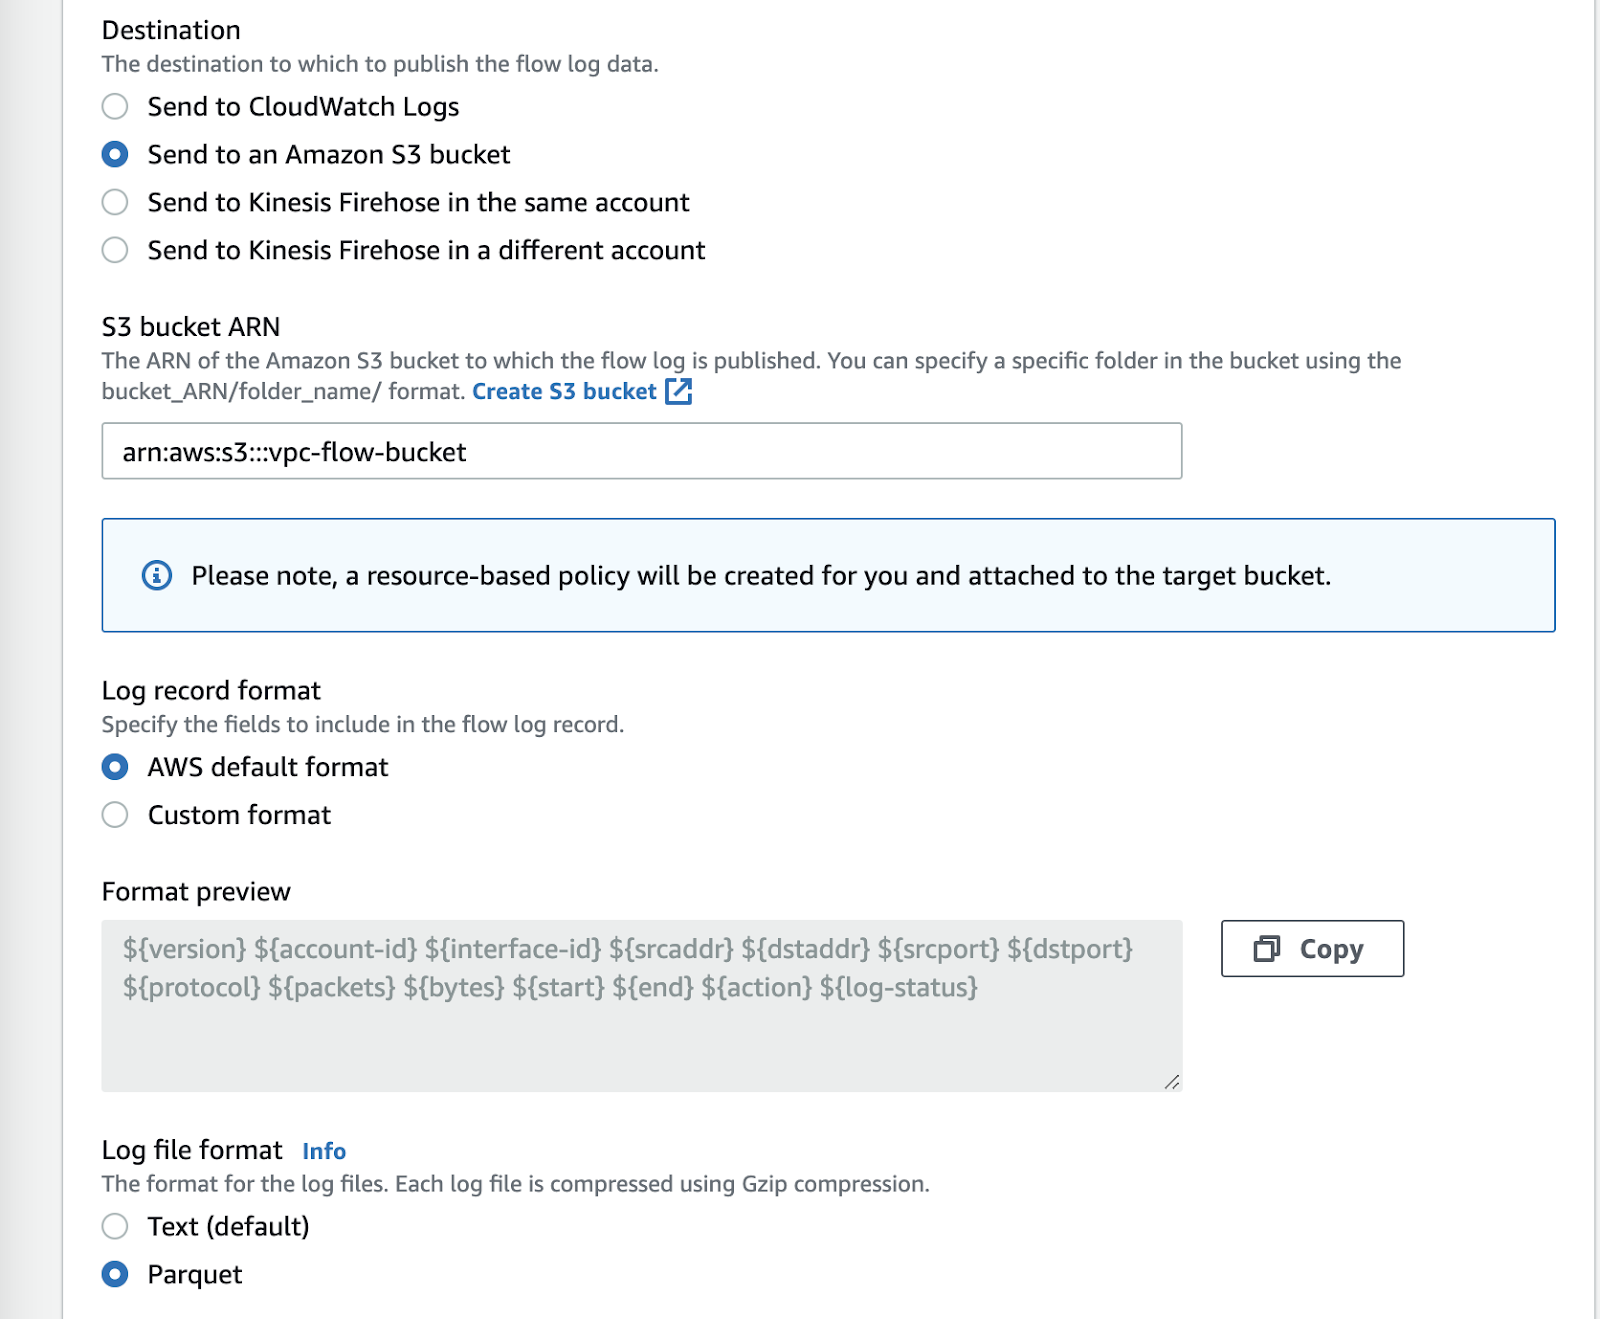Select AWS default format option

[115, 767]
